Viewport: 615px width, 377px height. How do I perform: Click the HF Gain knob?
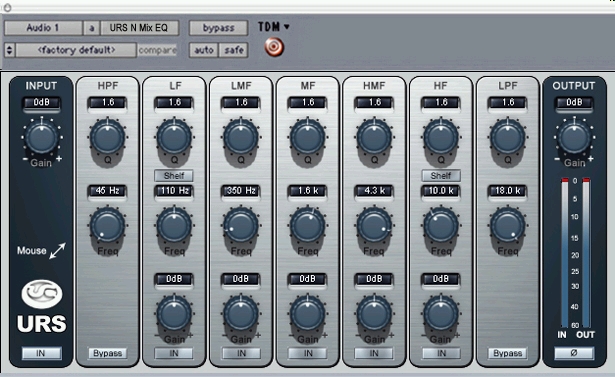[441, 314]
